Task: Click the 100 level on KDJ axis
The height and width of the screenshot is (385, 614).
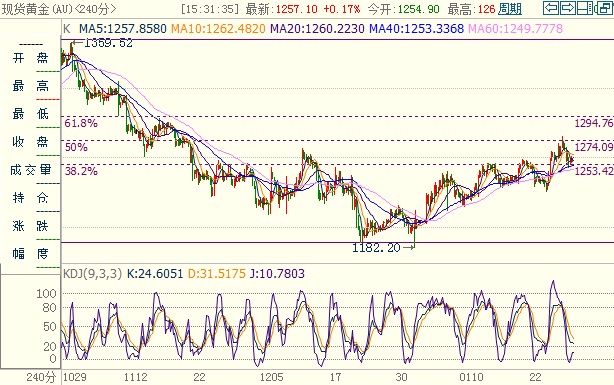Action: (47, 294)
